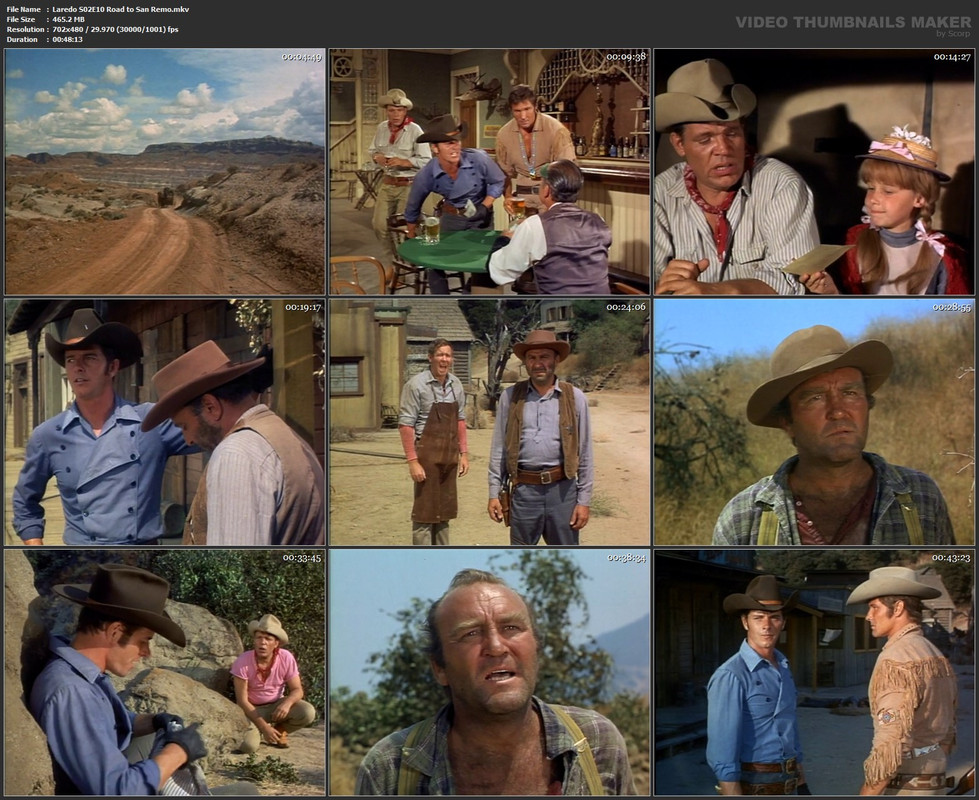Open the close-up thumbnail at 00:38:34
979x800 pixels.
pos(490,673)
